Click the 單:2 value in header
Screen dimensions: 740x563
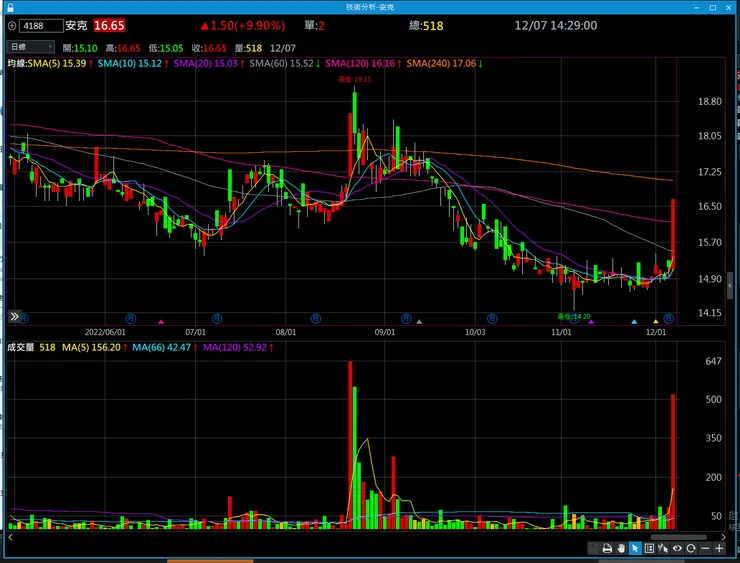(x=314, y=25)
